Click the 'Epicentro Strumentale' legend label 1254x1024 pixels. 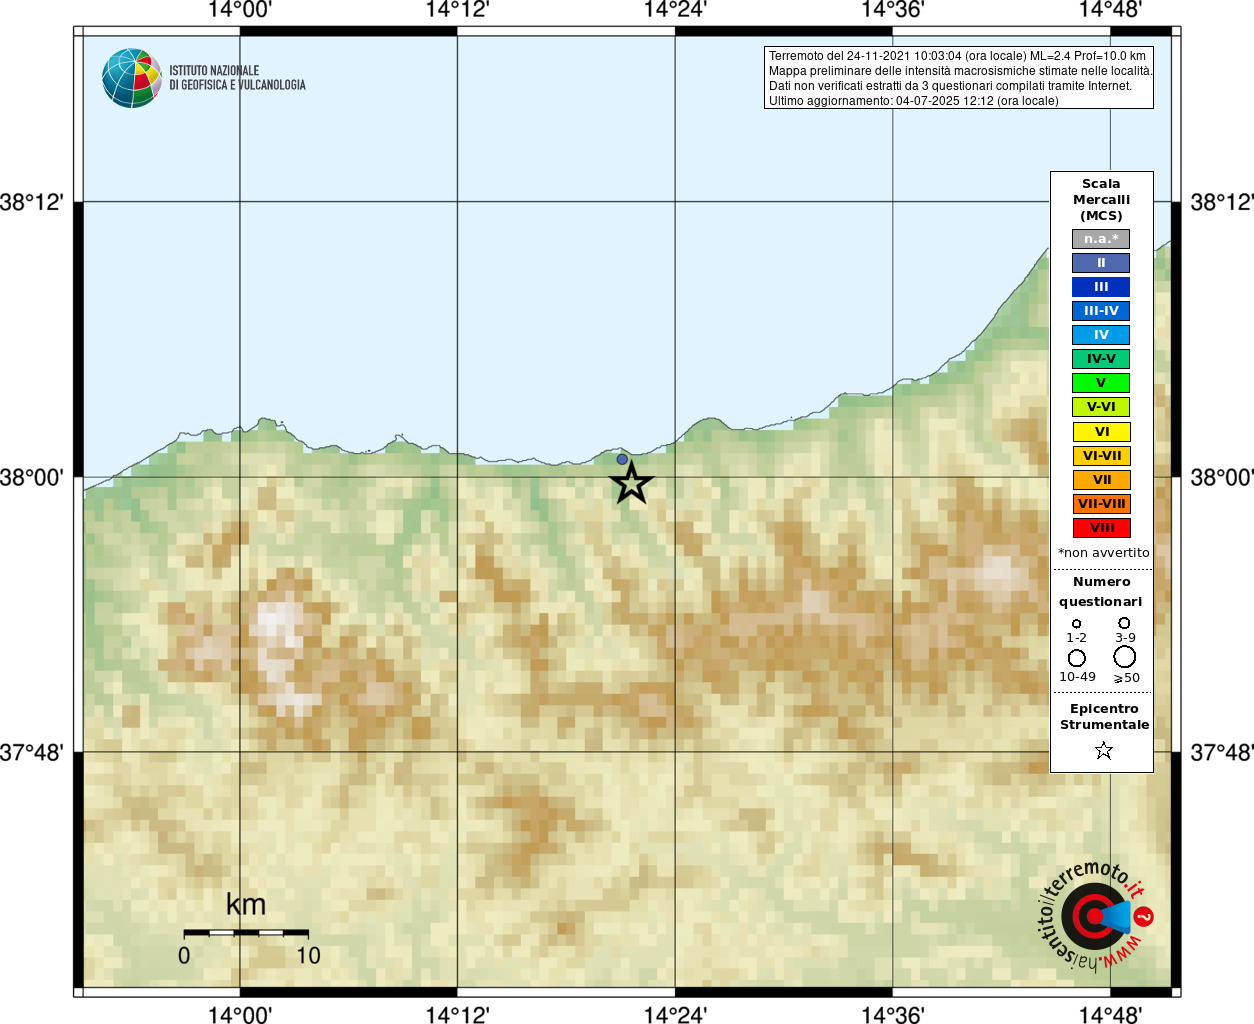tap(1104, 717)
